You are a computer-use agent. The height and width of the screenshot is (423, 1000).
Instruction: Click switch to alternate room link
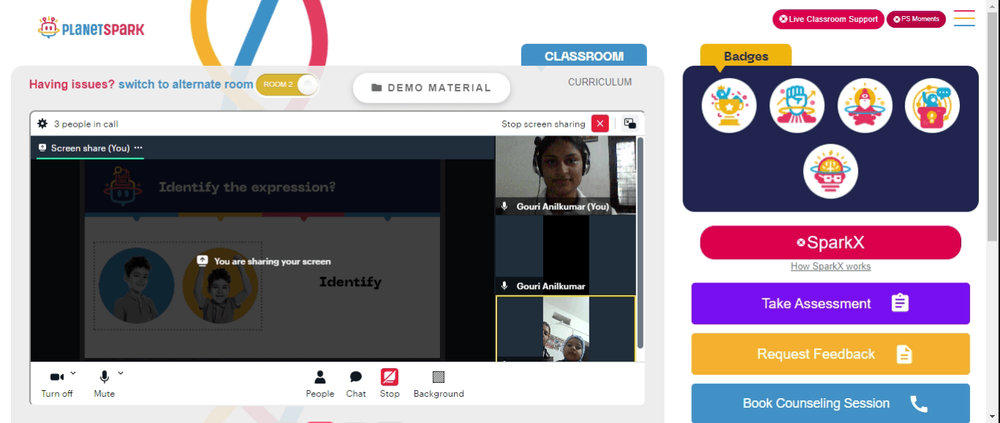tap(186, 84)
